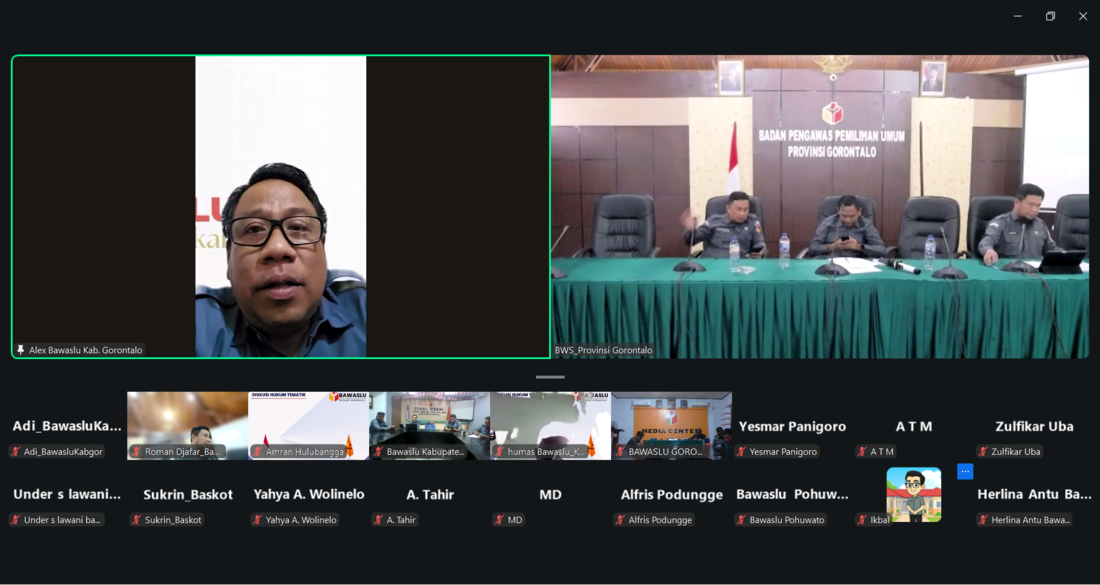The width and height of the screenshot is (1100, 585).
Task: Click the large A. Tahir display name
Action: [430, 495]
